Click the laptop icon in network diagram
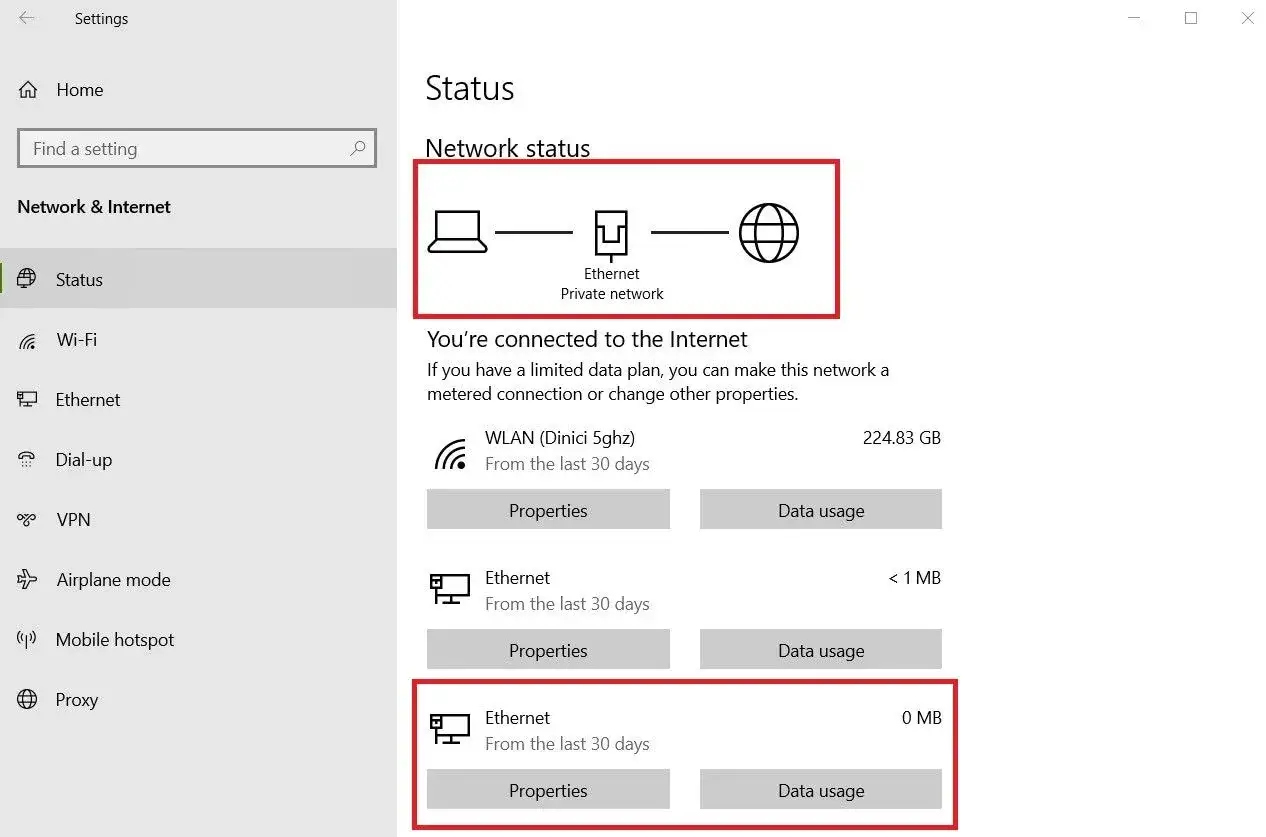 click(x=457, y=232)
